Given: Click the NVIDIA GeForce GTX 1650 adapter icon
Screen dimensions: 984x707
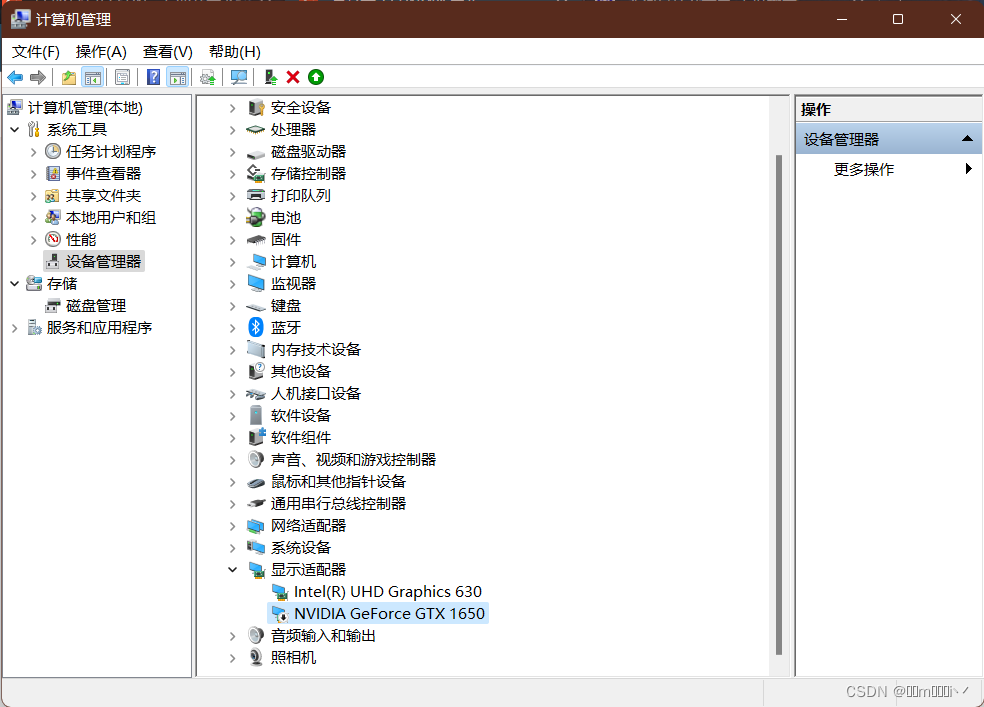Looking at the screenshot, I should click(280, 614).
